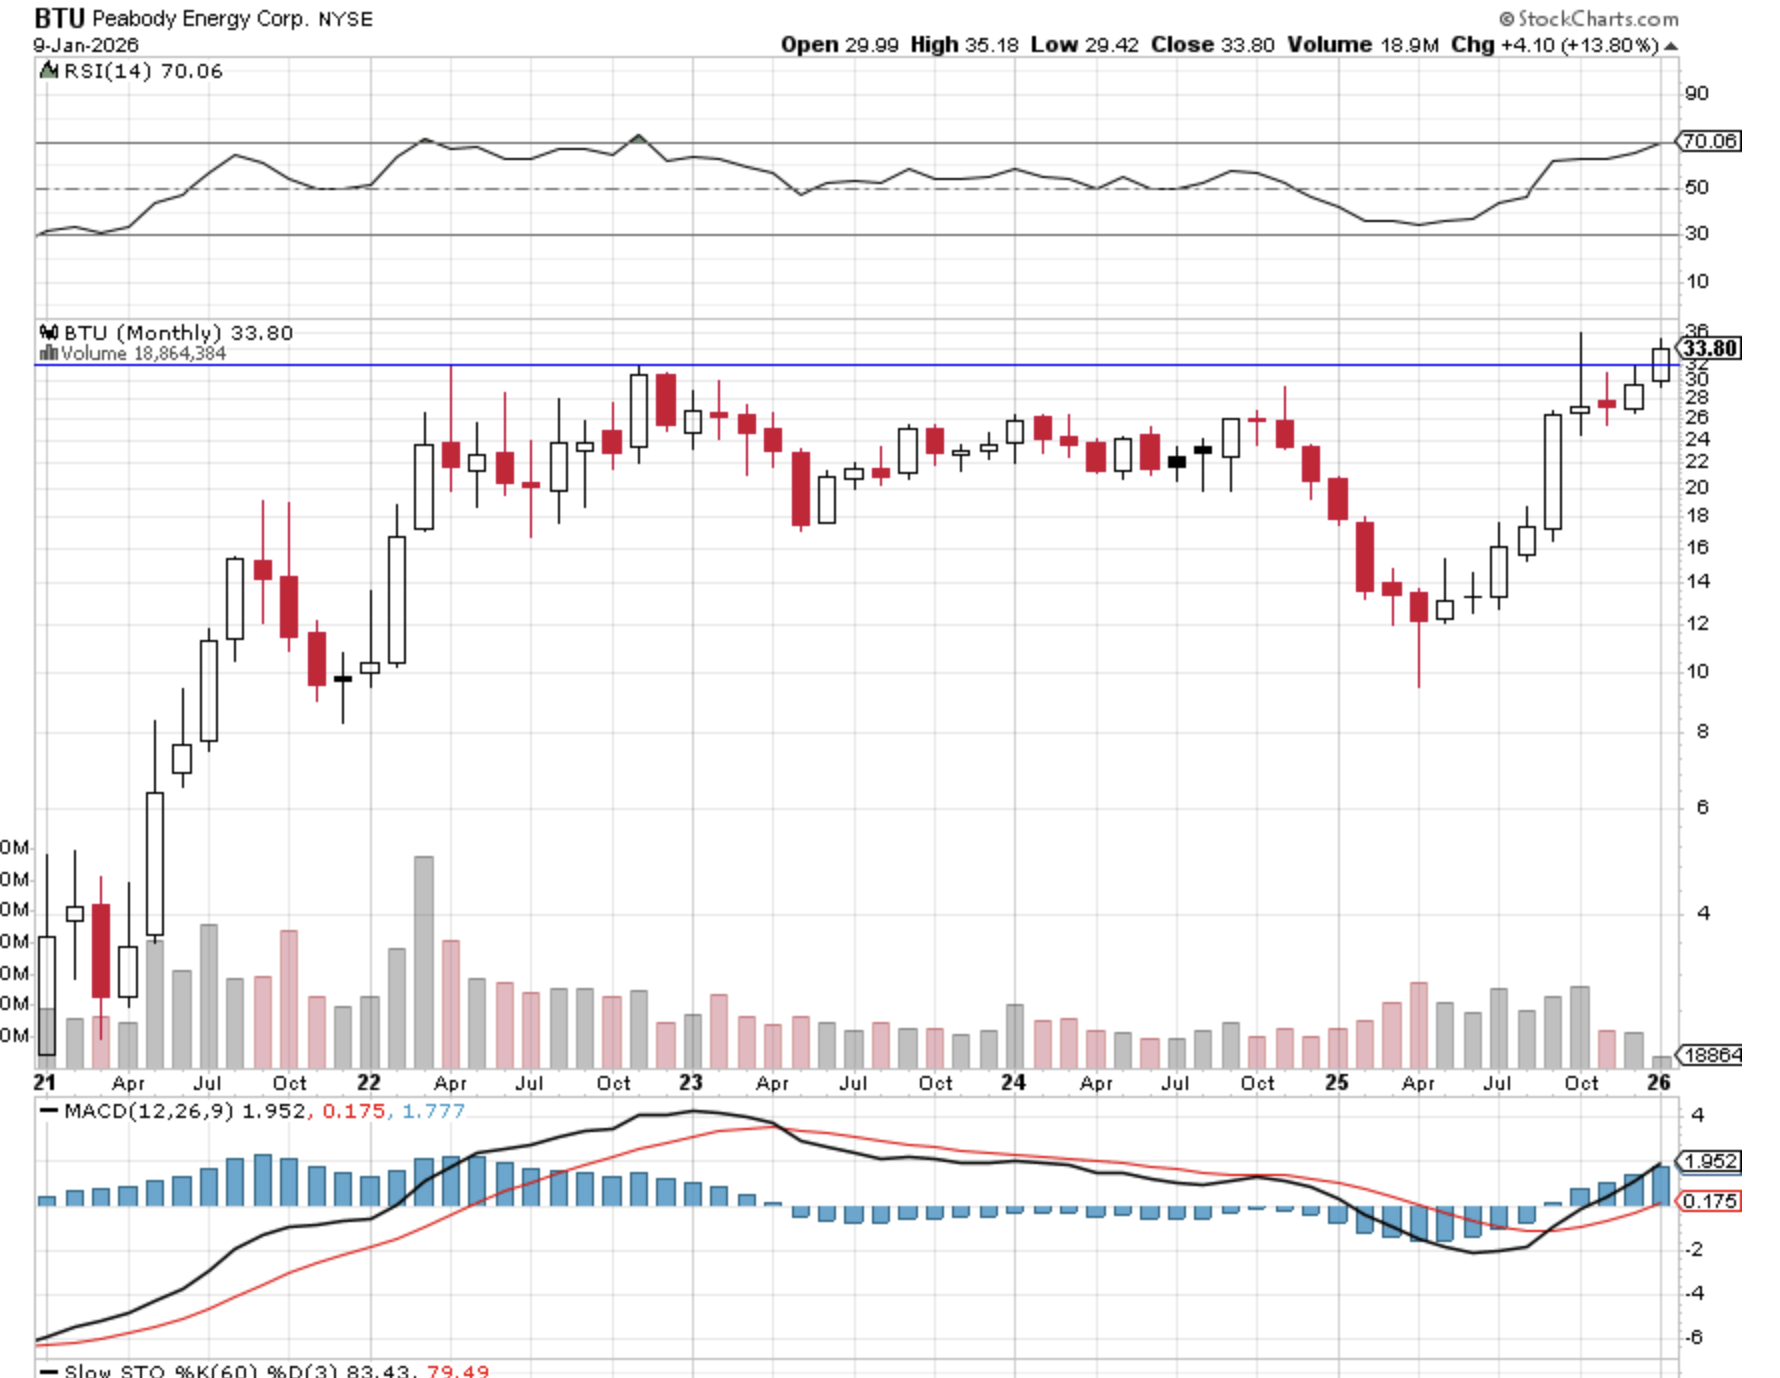Click the BTU Monthly candlestick legend icon
Screen dimensions: 1780x1378
coord(48,333)
